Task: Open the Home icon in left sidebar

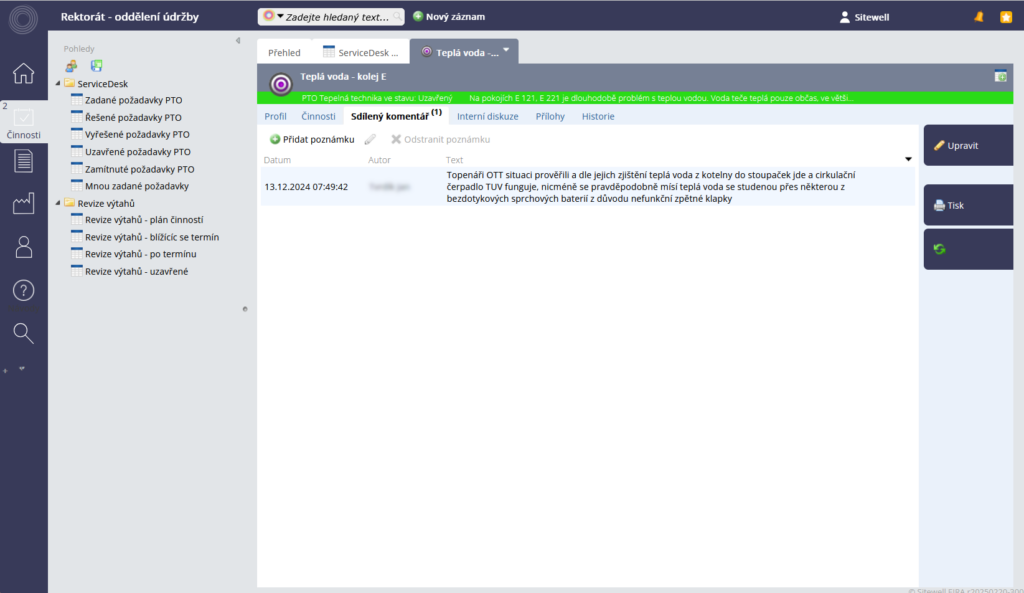Action: click(24, 73)
